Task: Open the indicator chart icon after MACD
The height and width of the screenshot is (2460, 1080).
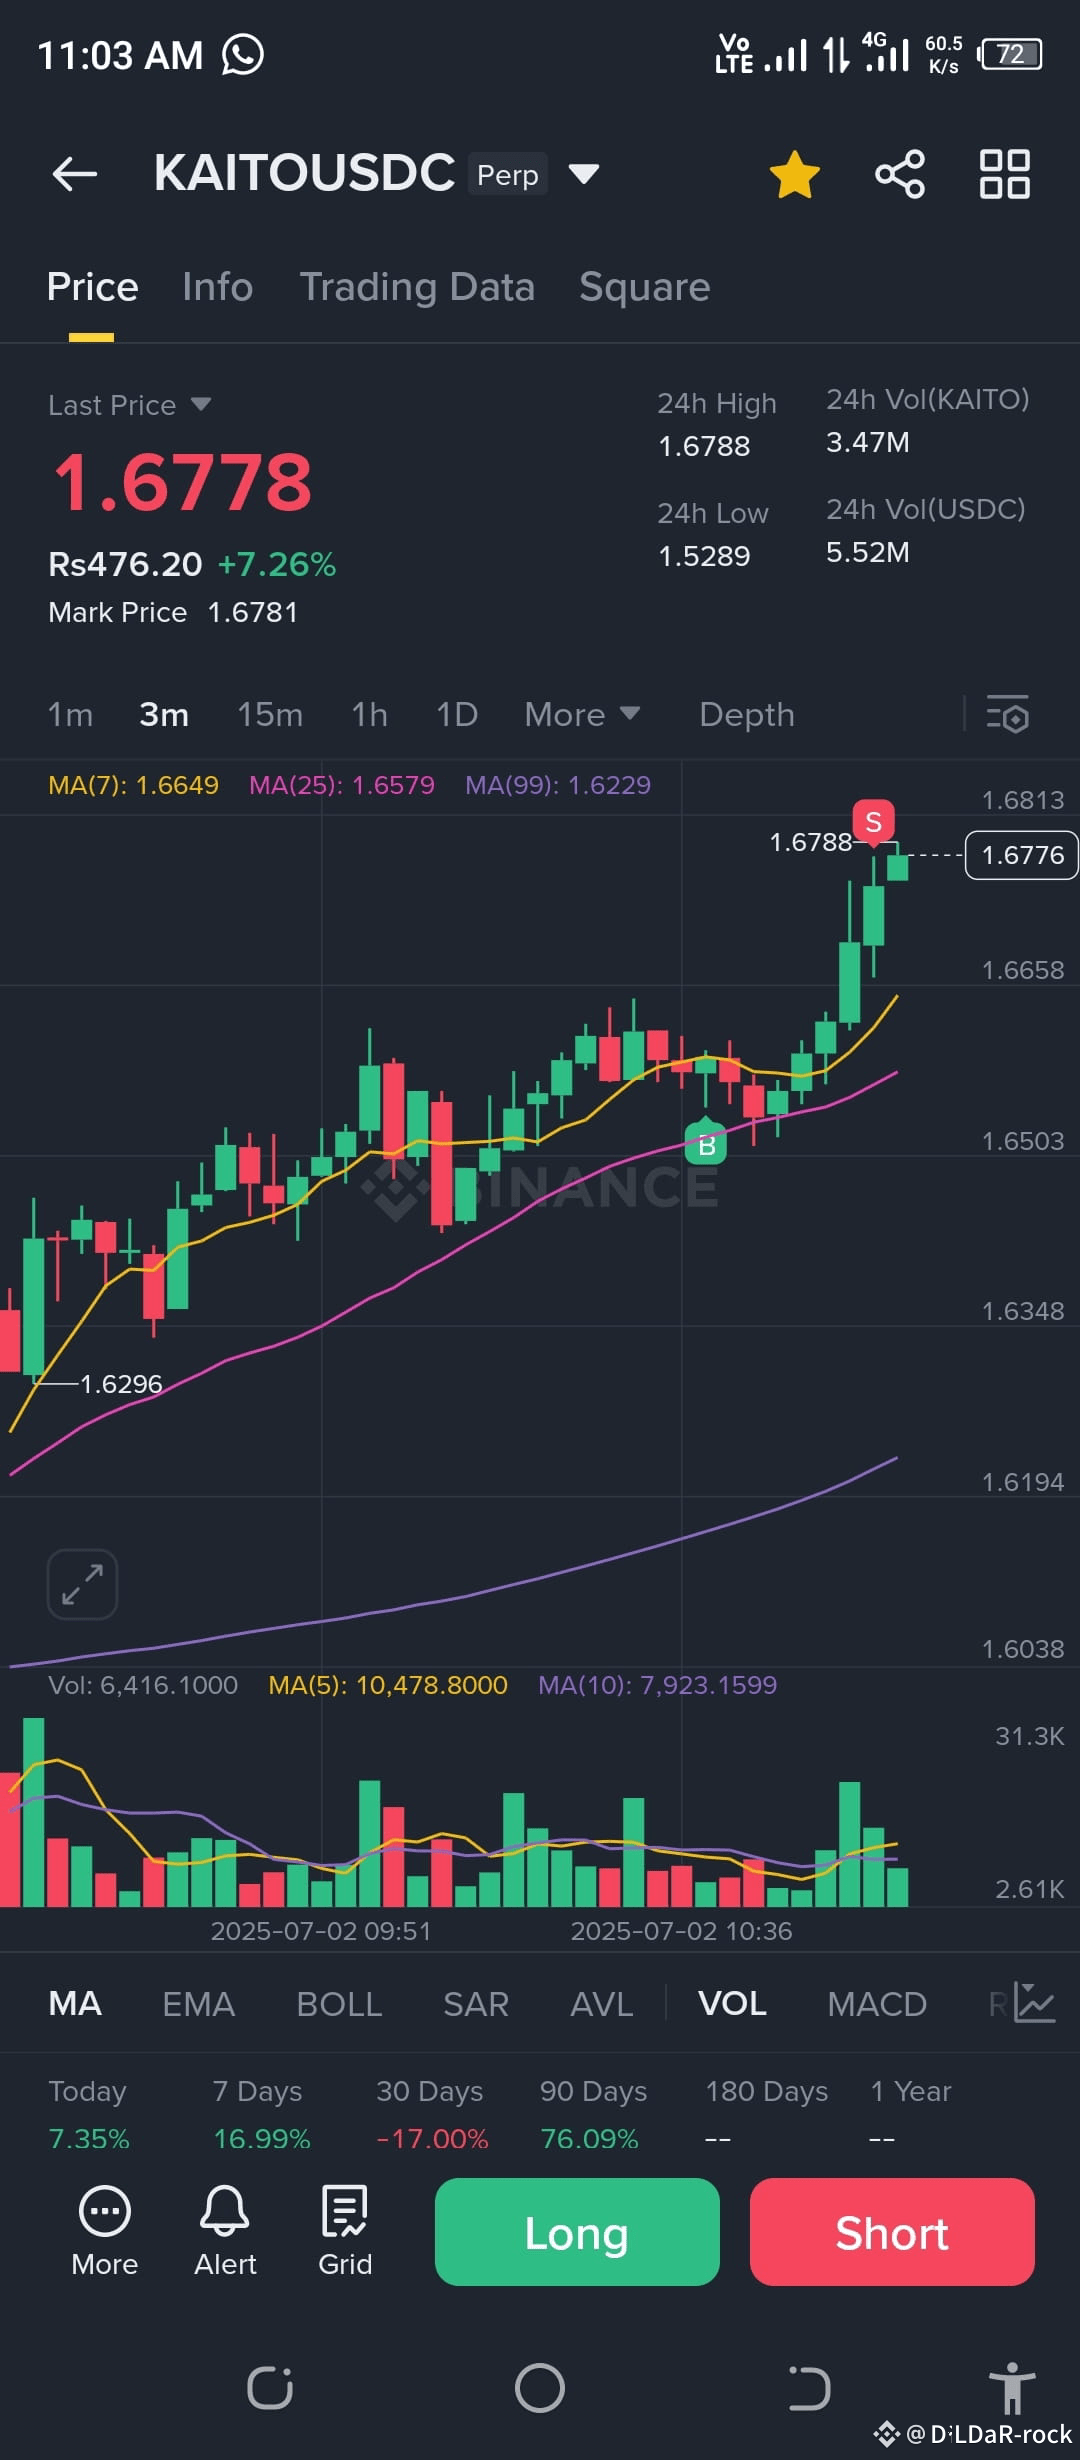Action: [x=1035, y=2003]
